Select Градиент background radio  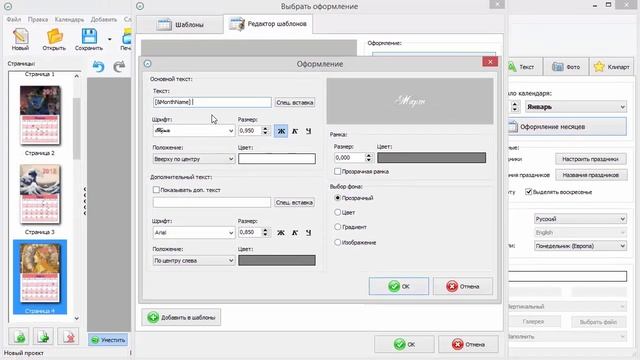click(338, 227)
